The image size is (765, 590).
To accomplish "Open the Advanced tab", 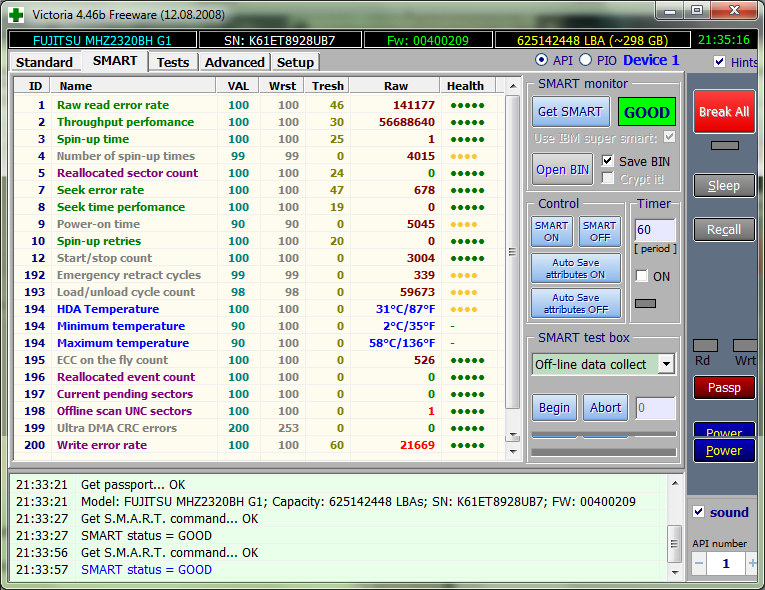I will click(x=235, y=62).
